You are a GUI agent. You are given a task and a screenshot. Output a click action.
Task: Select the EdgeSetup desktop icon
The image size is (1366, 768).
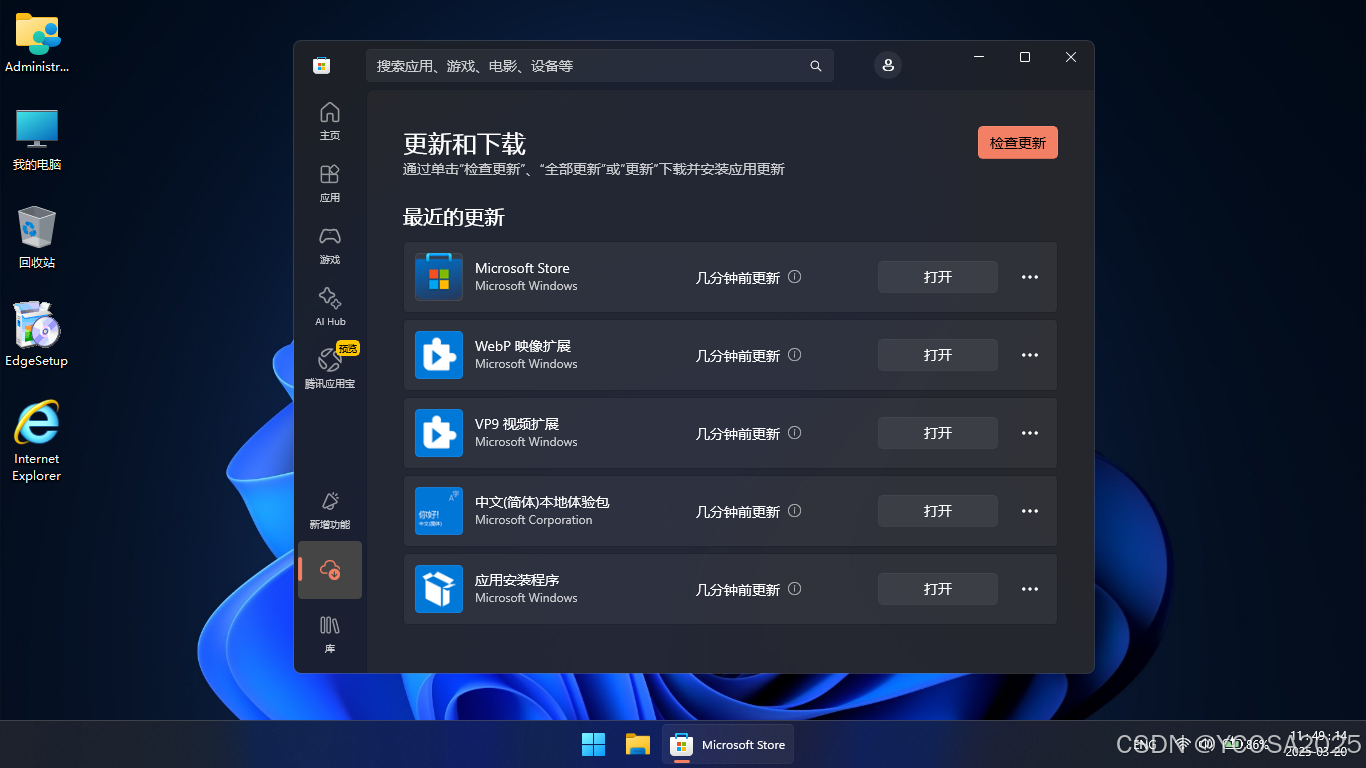click(37, 335)
